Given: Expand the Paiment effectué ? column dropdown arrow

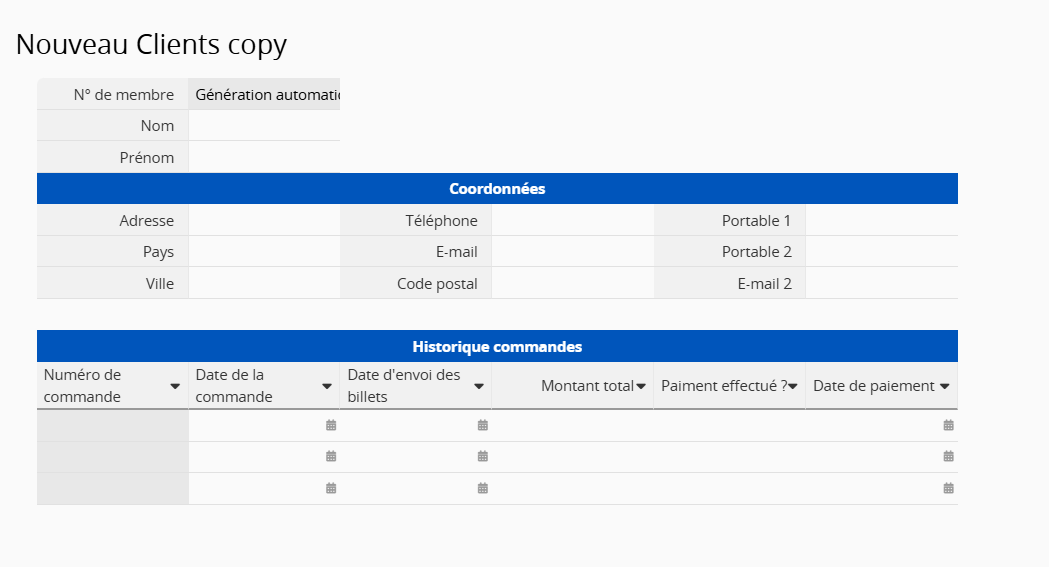Looking at the screenshot, I should click(x=793, y=386).
